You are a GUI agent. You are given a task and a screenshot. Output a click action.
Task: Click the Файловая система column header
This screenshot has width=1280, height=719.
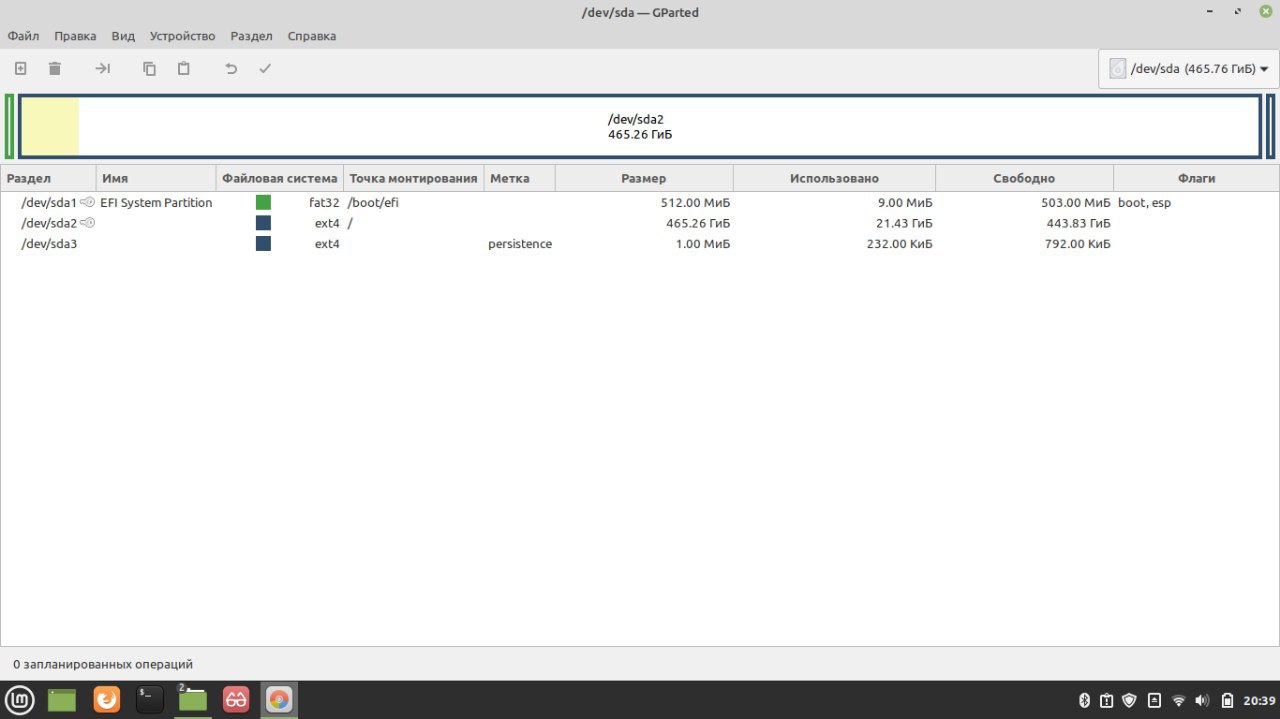pyautogui.click(x=280, y=178)
